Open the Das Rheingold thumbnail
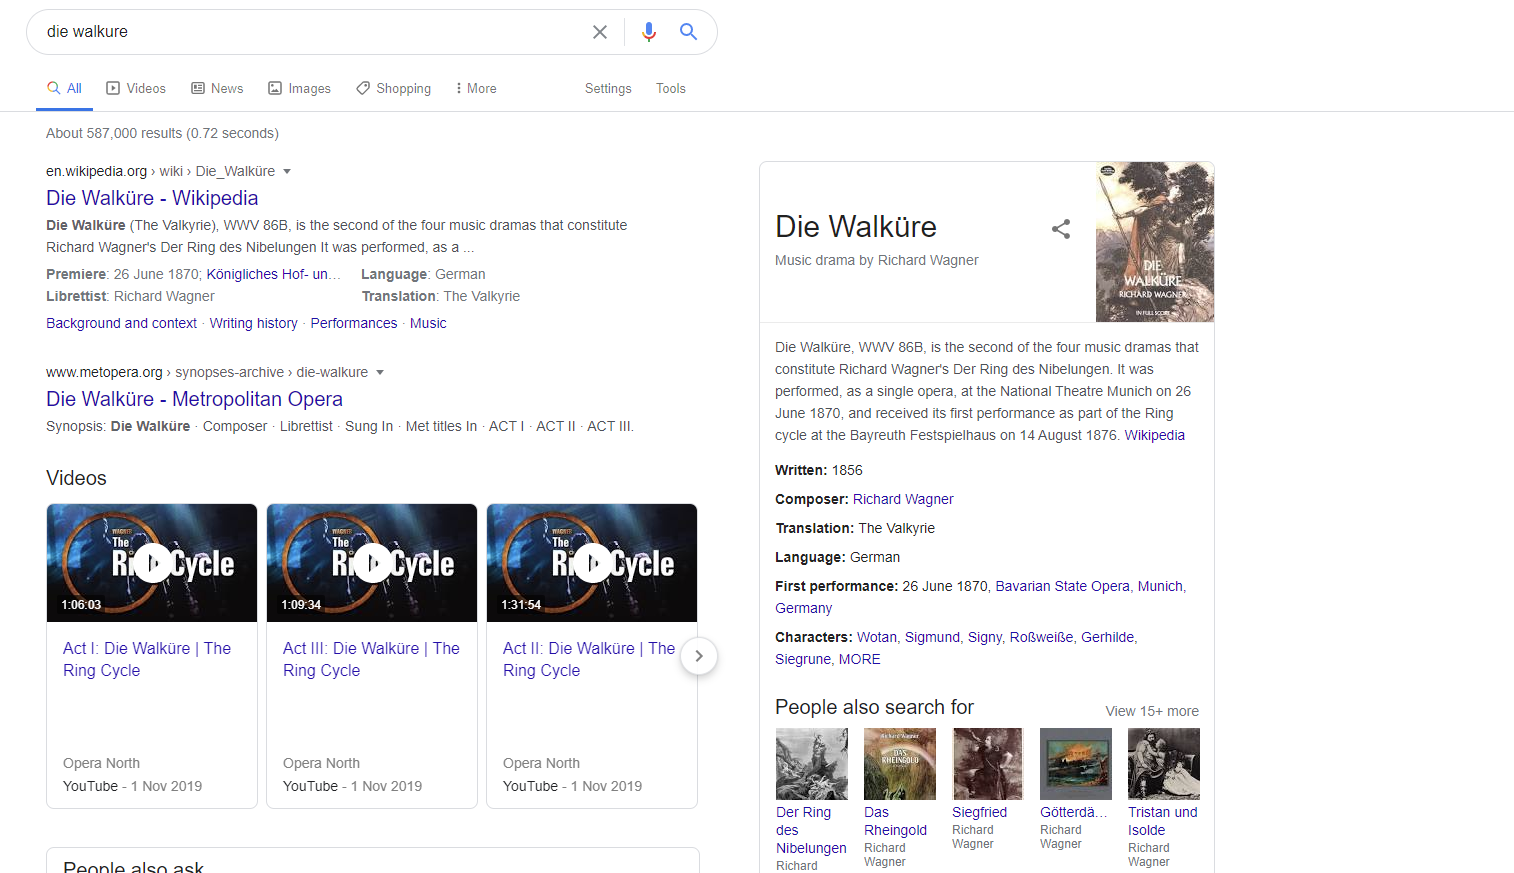The height and width of the screenshot is (873, 1514). click(x=900, y=764)
